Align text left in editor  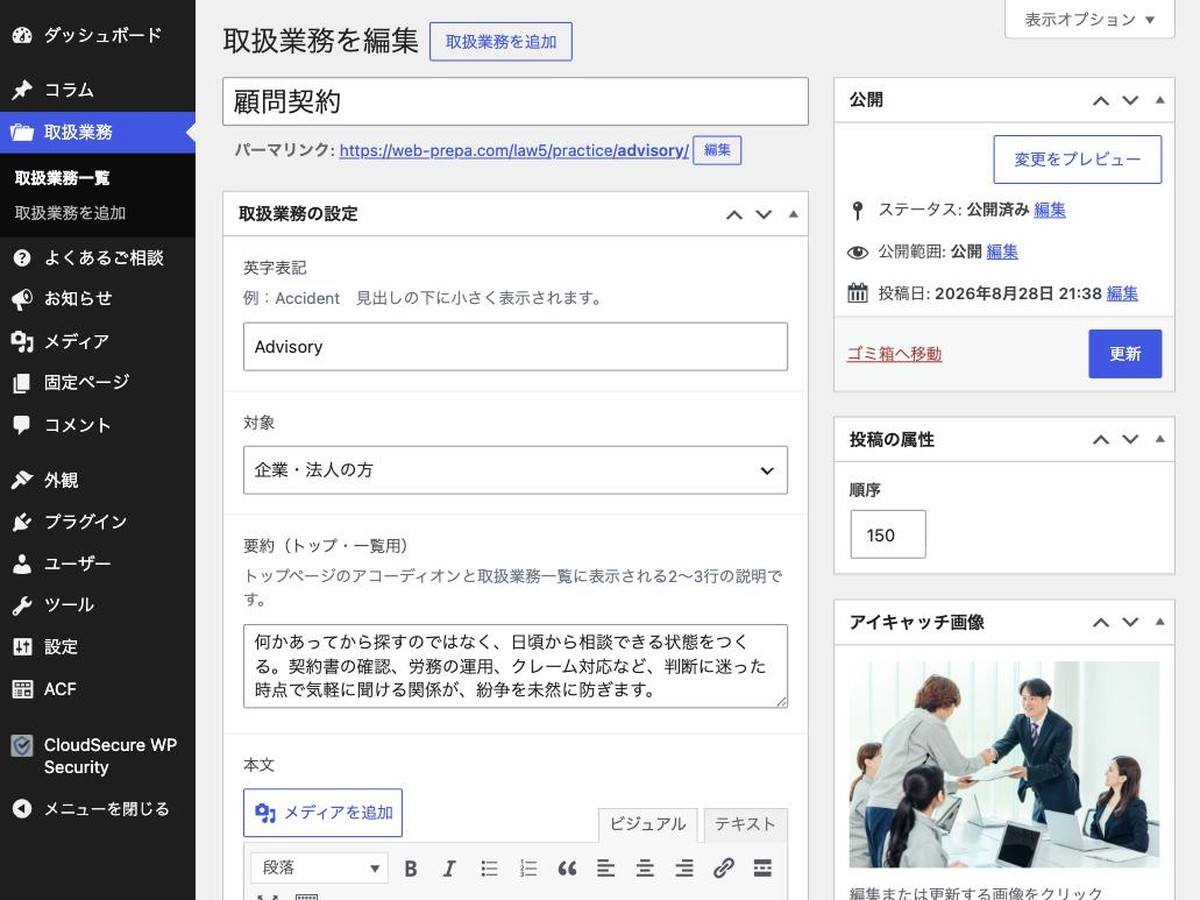tap(606, 868)
